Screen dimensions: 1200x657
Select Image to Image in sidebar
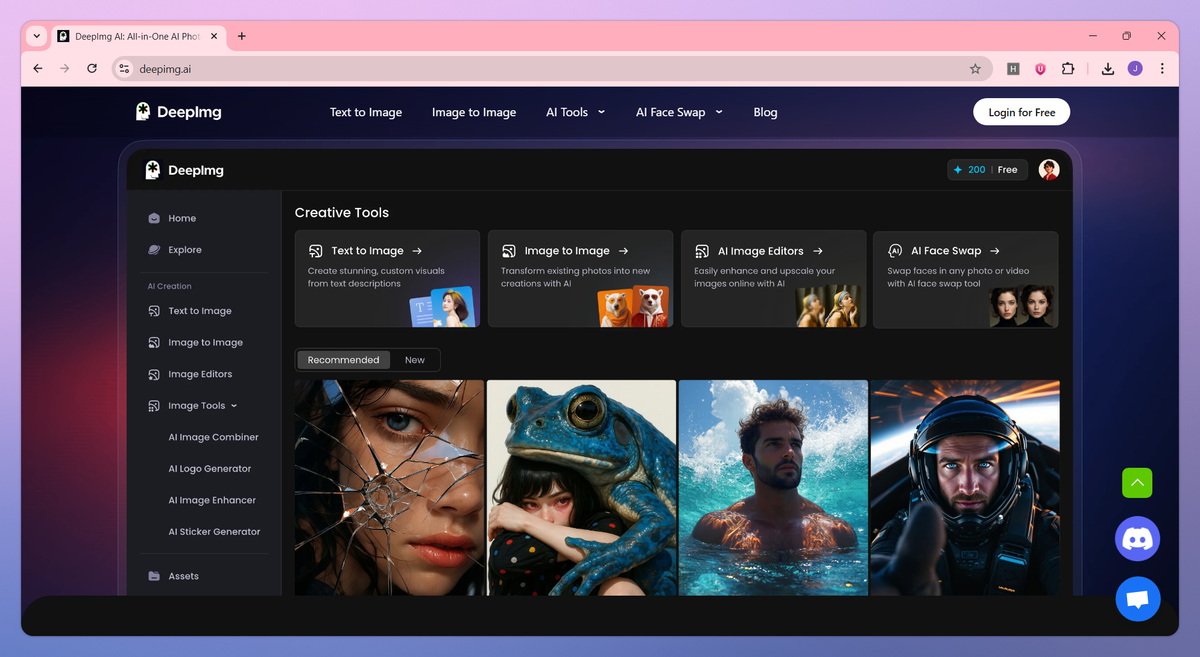[x=205, y=342]
